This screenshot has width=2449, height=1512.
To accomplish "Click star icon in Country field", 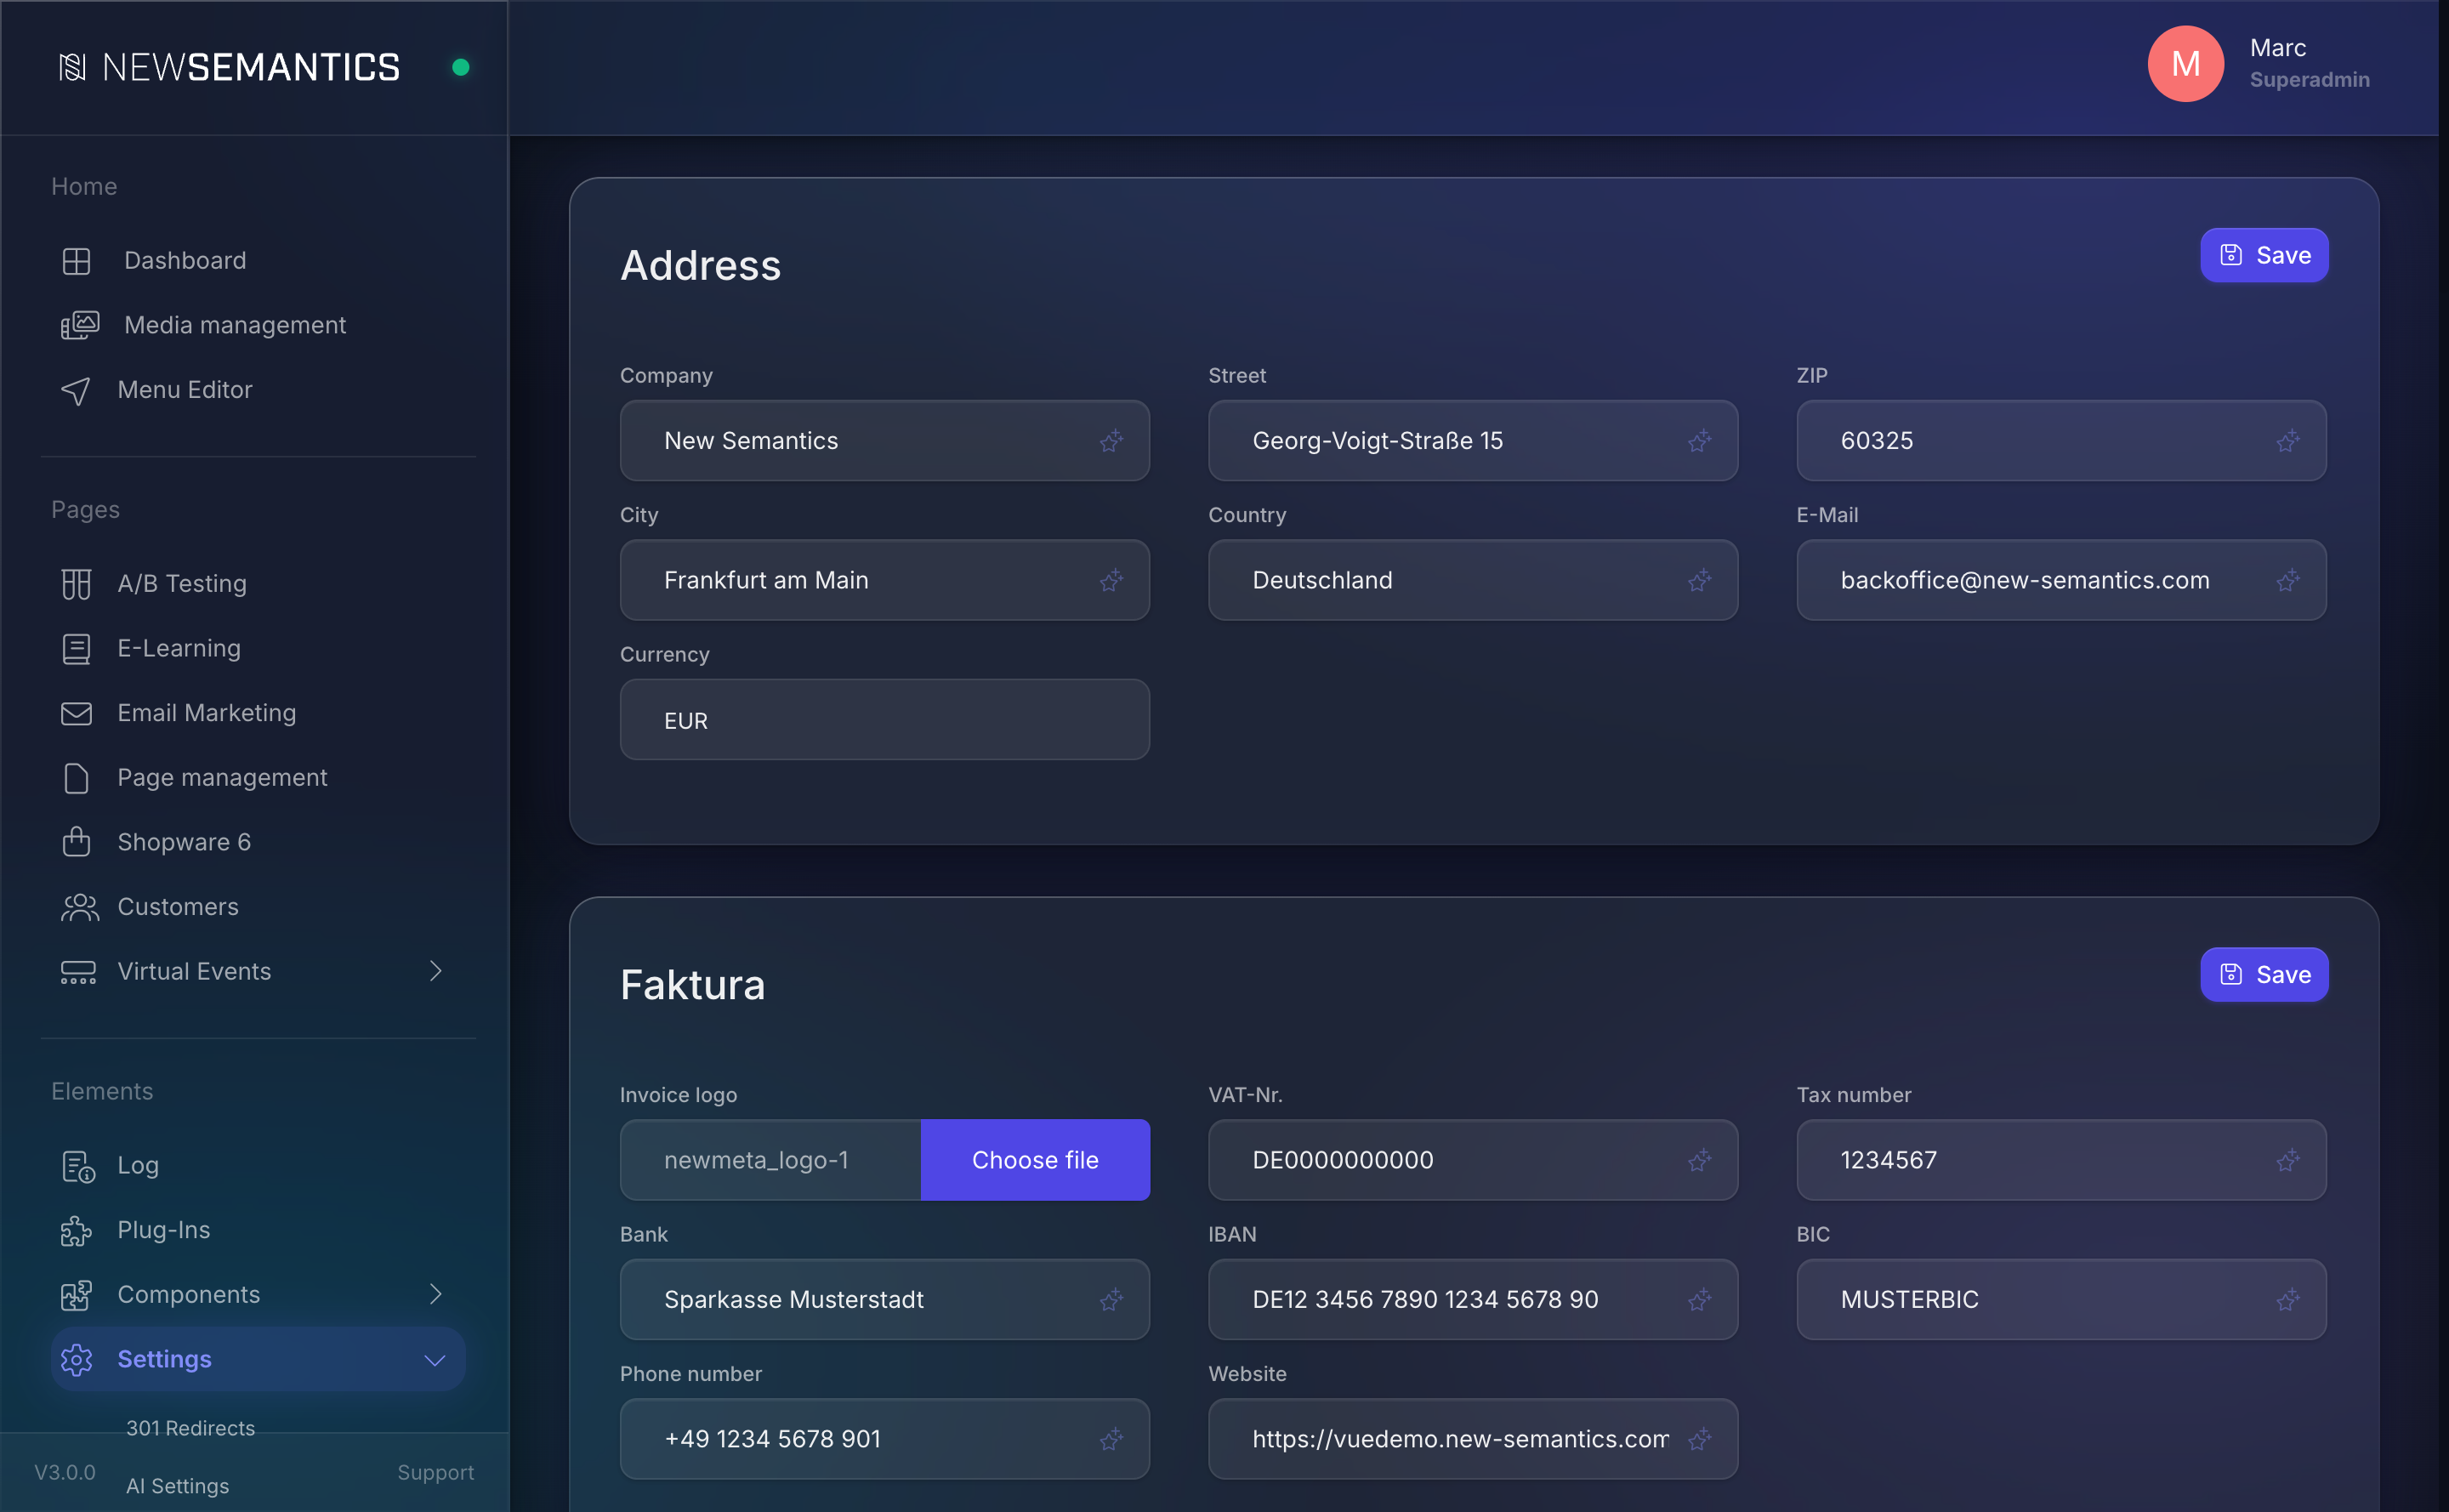I will click(x=1699, y=581).
